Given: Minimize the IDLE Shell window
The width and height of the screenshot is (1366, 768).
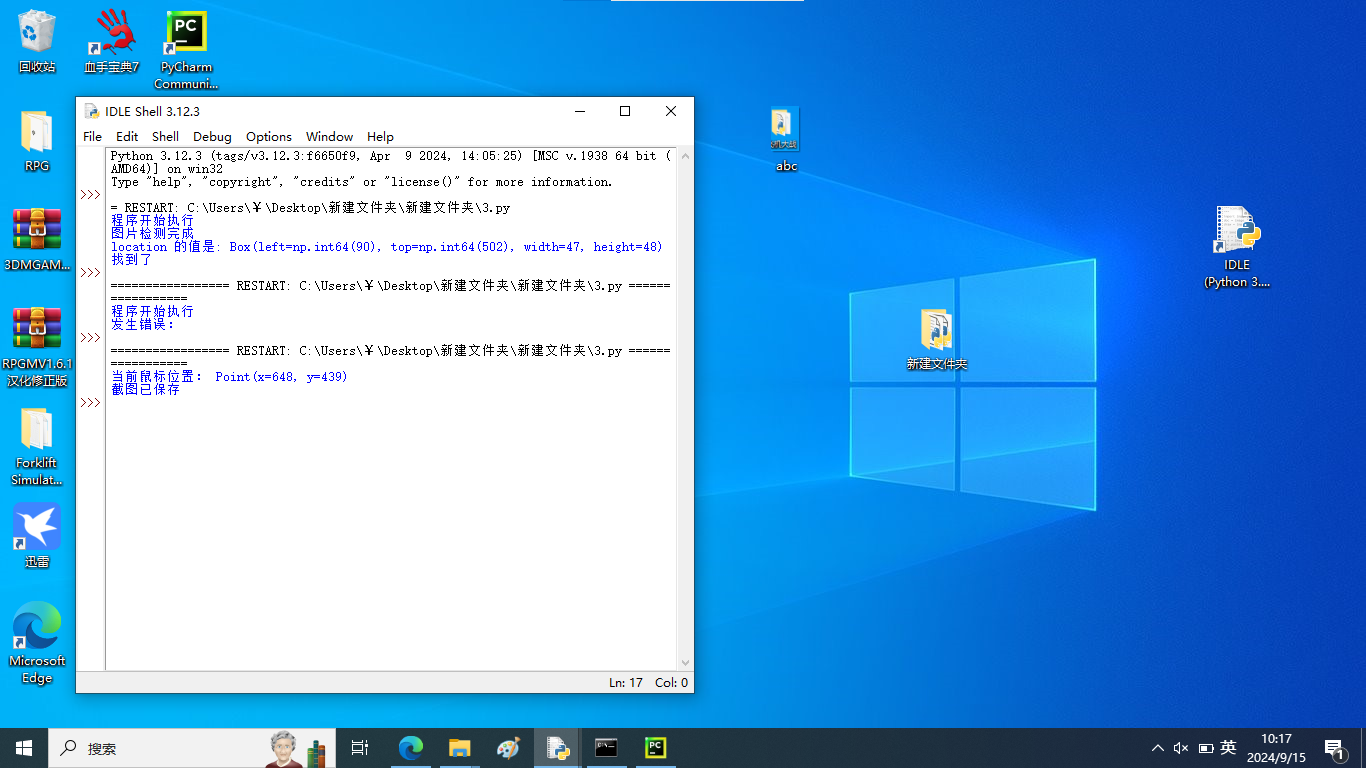Looking at the screenshot, I should 579,111.
